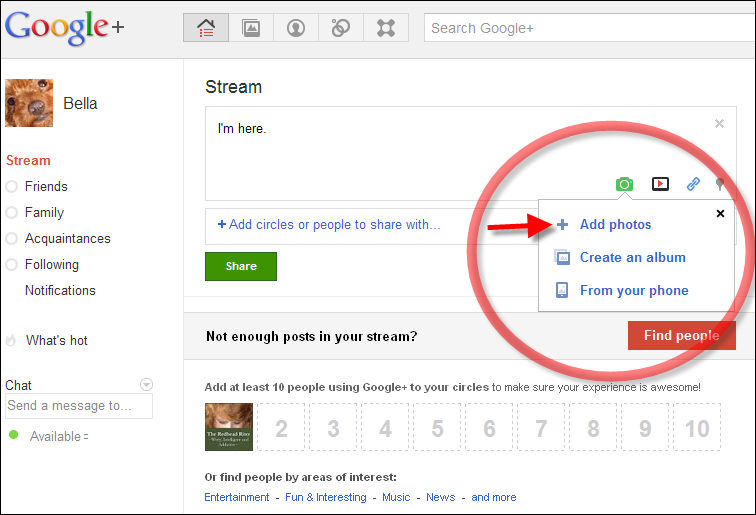The image size is (756, 515).
Task: Discard the post with the gray X
Action: (719, 123)
